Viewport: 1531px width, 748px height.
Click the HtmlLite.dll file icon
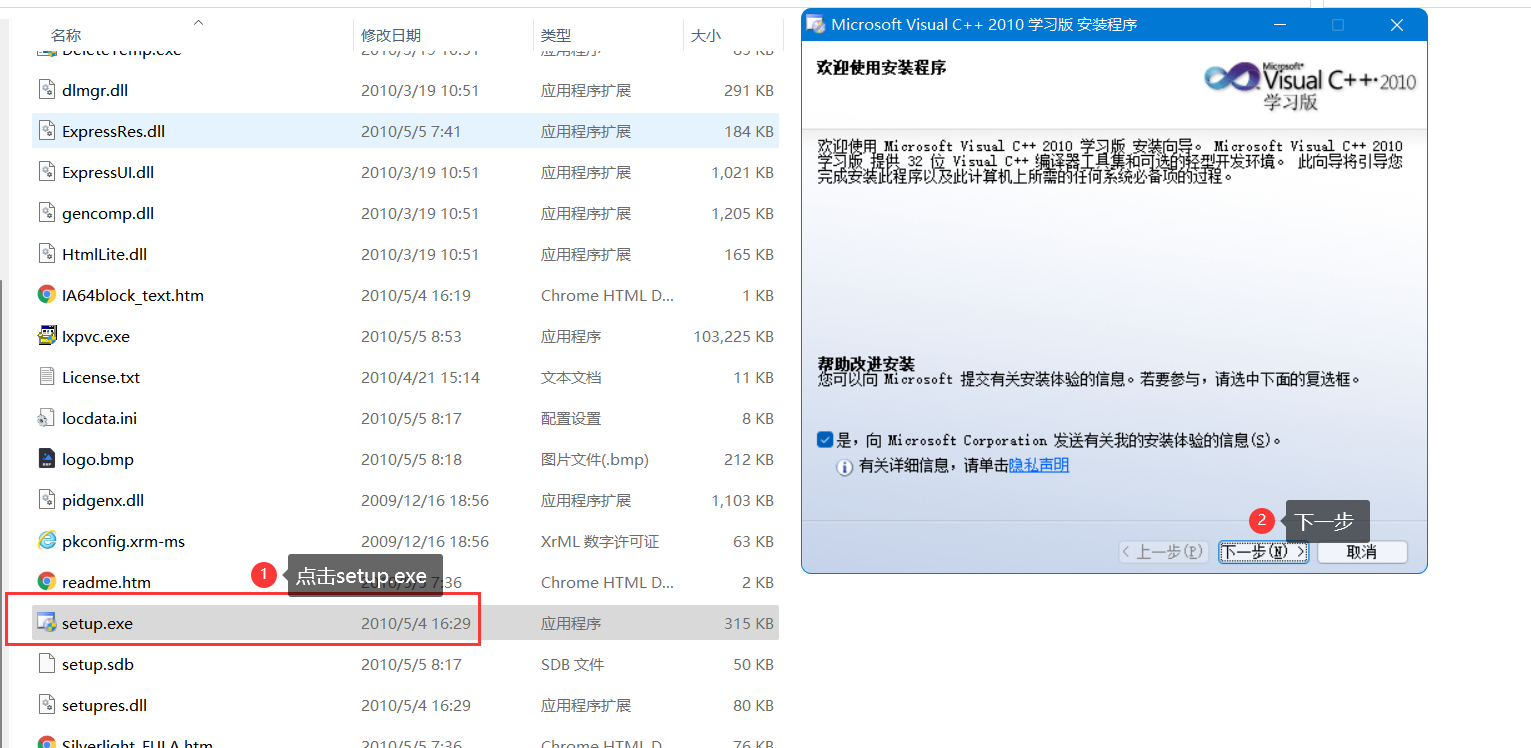[x=46, y=254]
